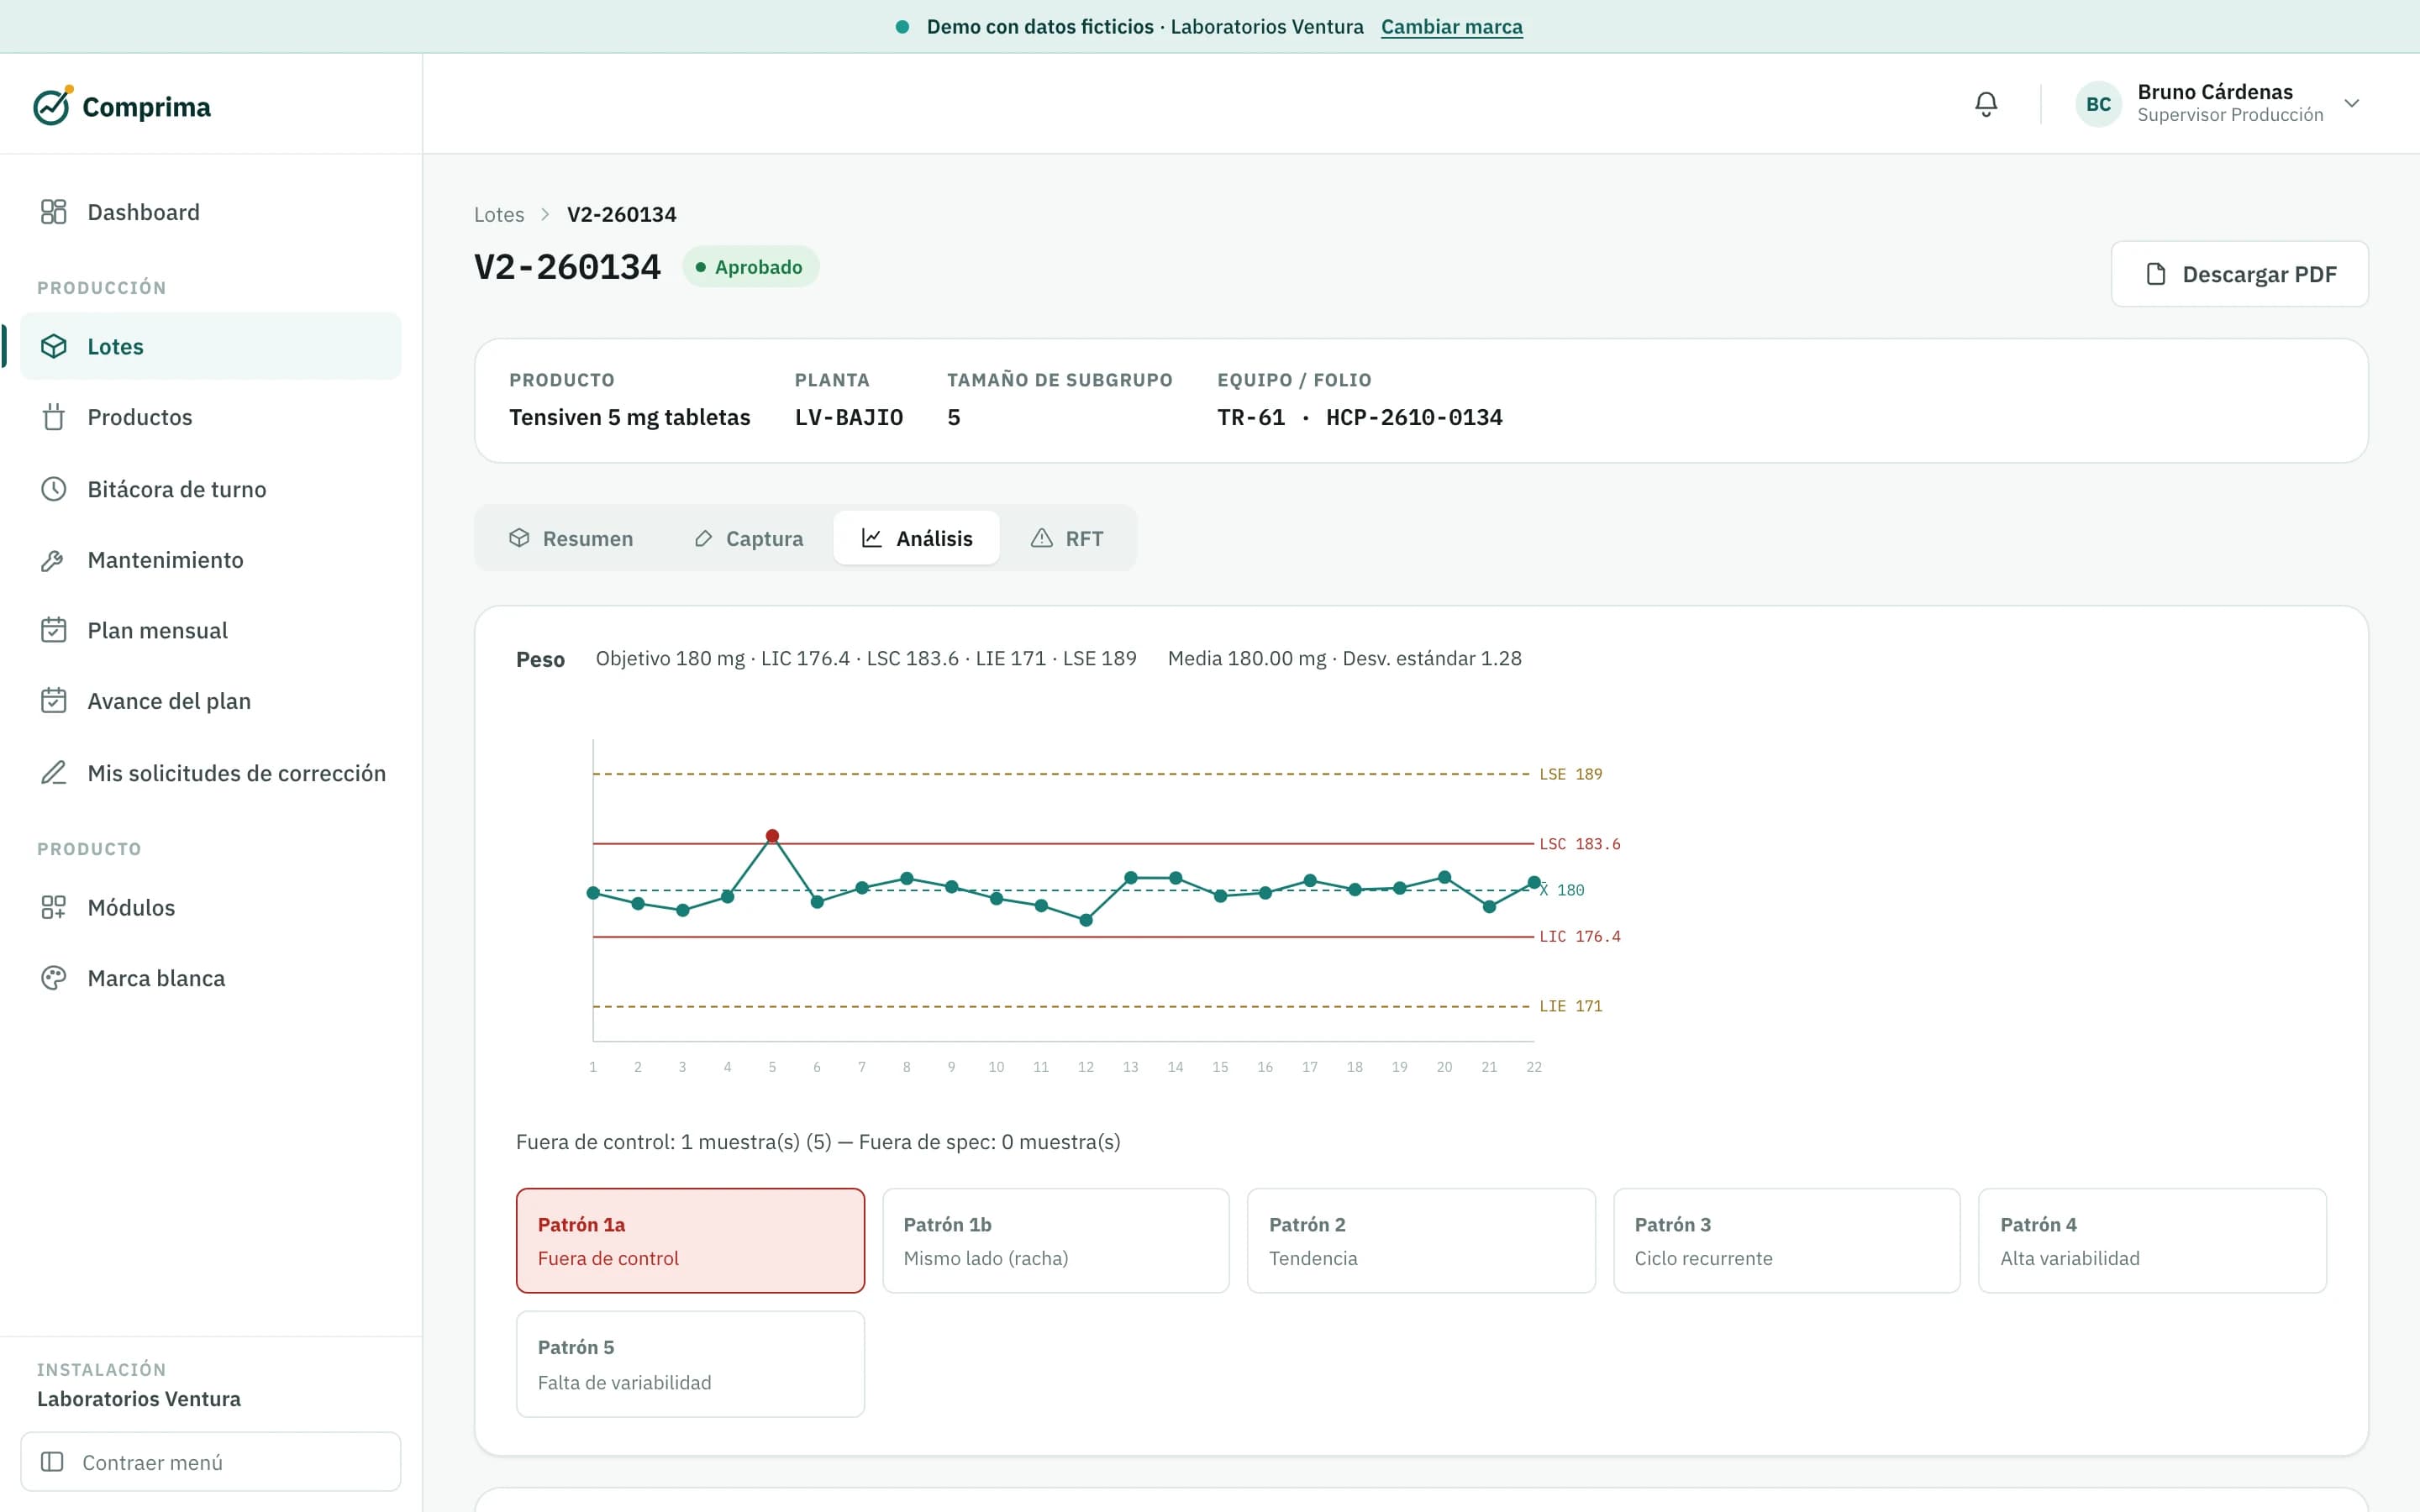Click the LSC 183.6 chart label

[1580, 844]
